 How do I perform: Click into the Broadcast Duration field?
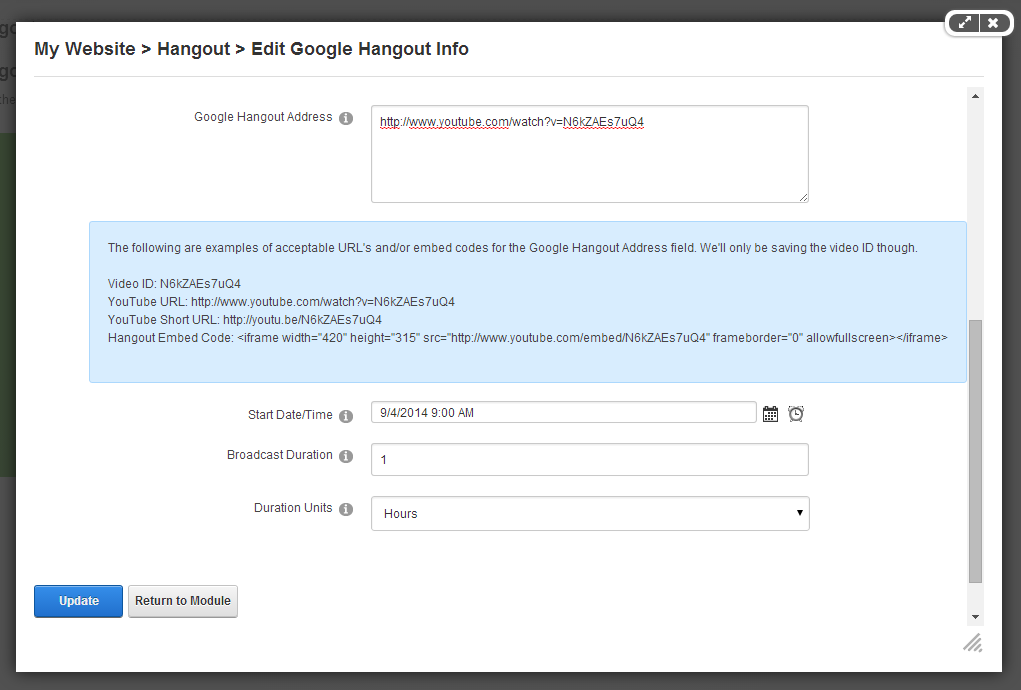coord(590,460)
